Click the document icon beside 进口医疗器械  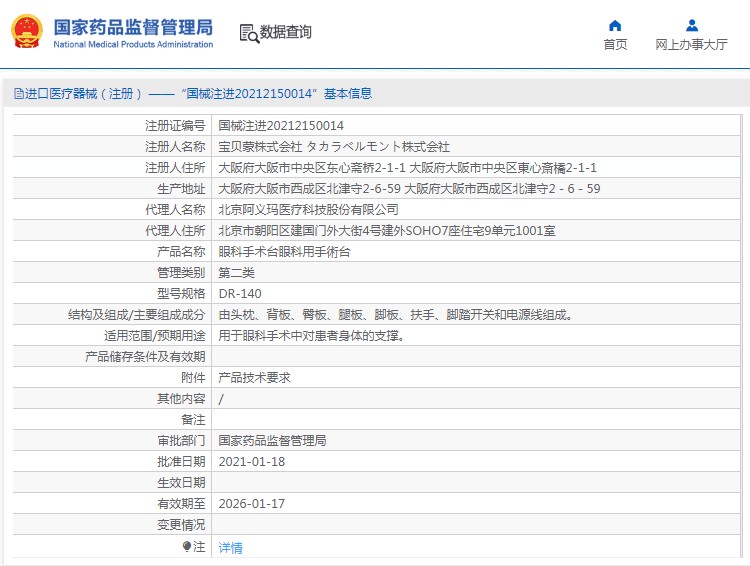pos(19,93)
